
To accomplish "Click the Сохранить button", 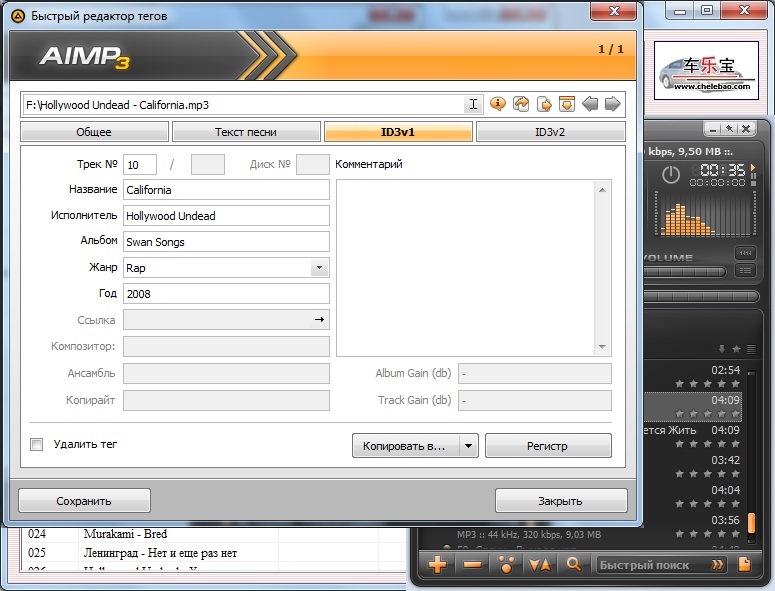I will point(84,501).
